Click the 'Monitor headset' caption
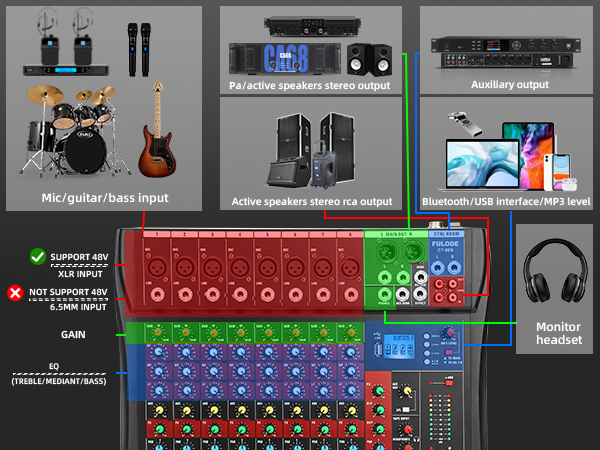The image size is (600, 450). tap(559, 333)
